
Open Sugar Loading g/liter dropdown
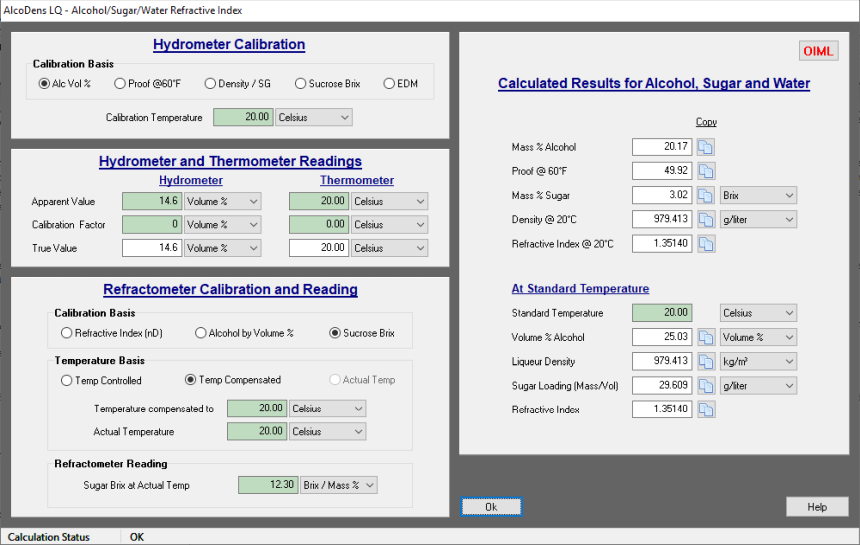point(758,385)
